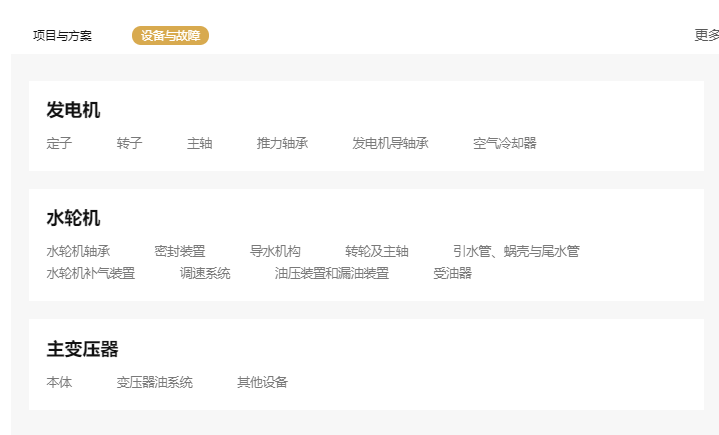Open the 水轮机补气装置 link
Screen dimensions: 719x435
[x=91, y=273]
